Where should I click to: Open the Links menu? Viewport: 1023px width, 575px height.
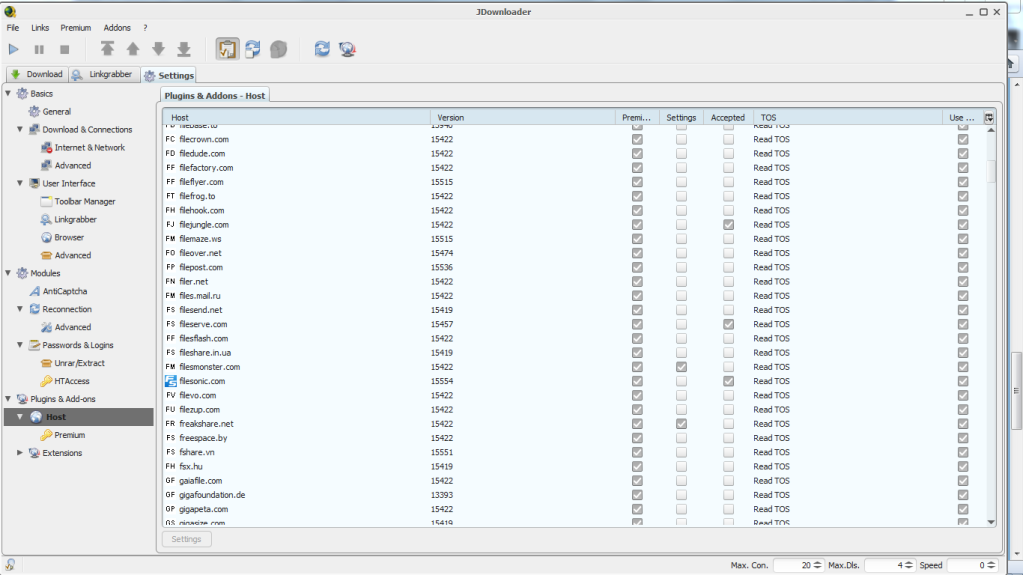click(40, 28)
